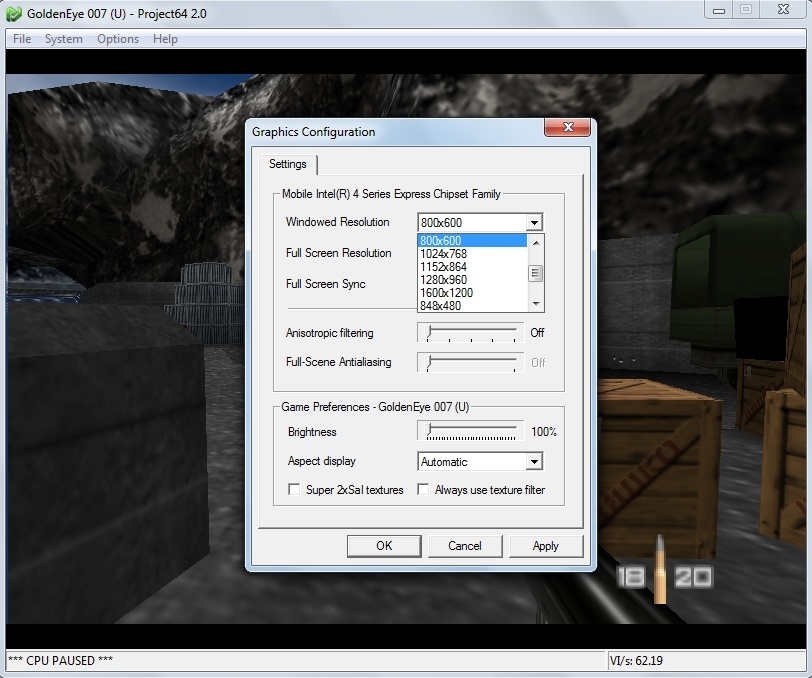Viewport: 812px width, 678px height.
Task: Click the Brightness slider
Action: [471, 431]
